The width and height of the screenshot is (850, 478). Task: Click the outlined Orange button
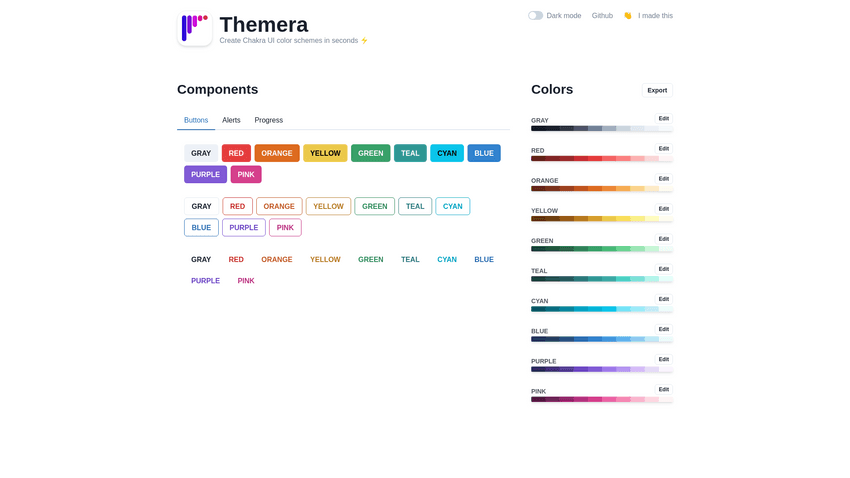tap(279, 206)
